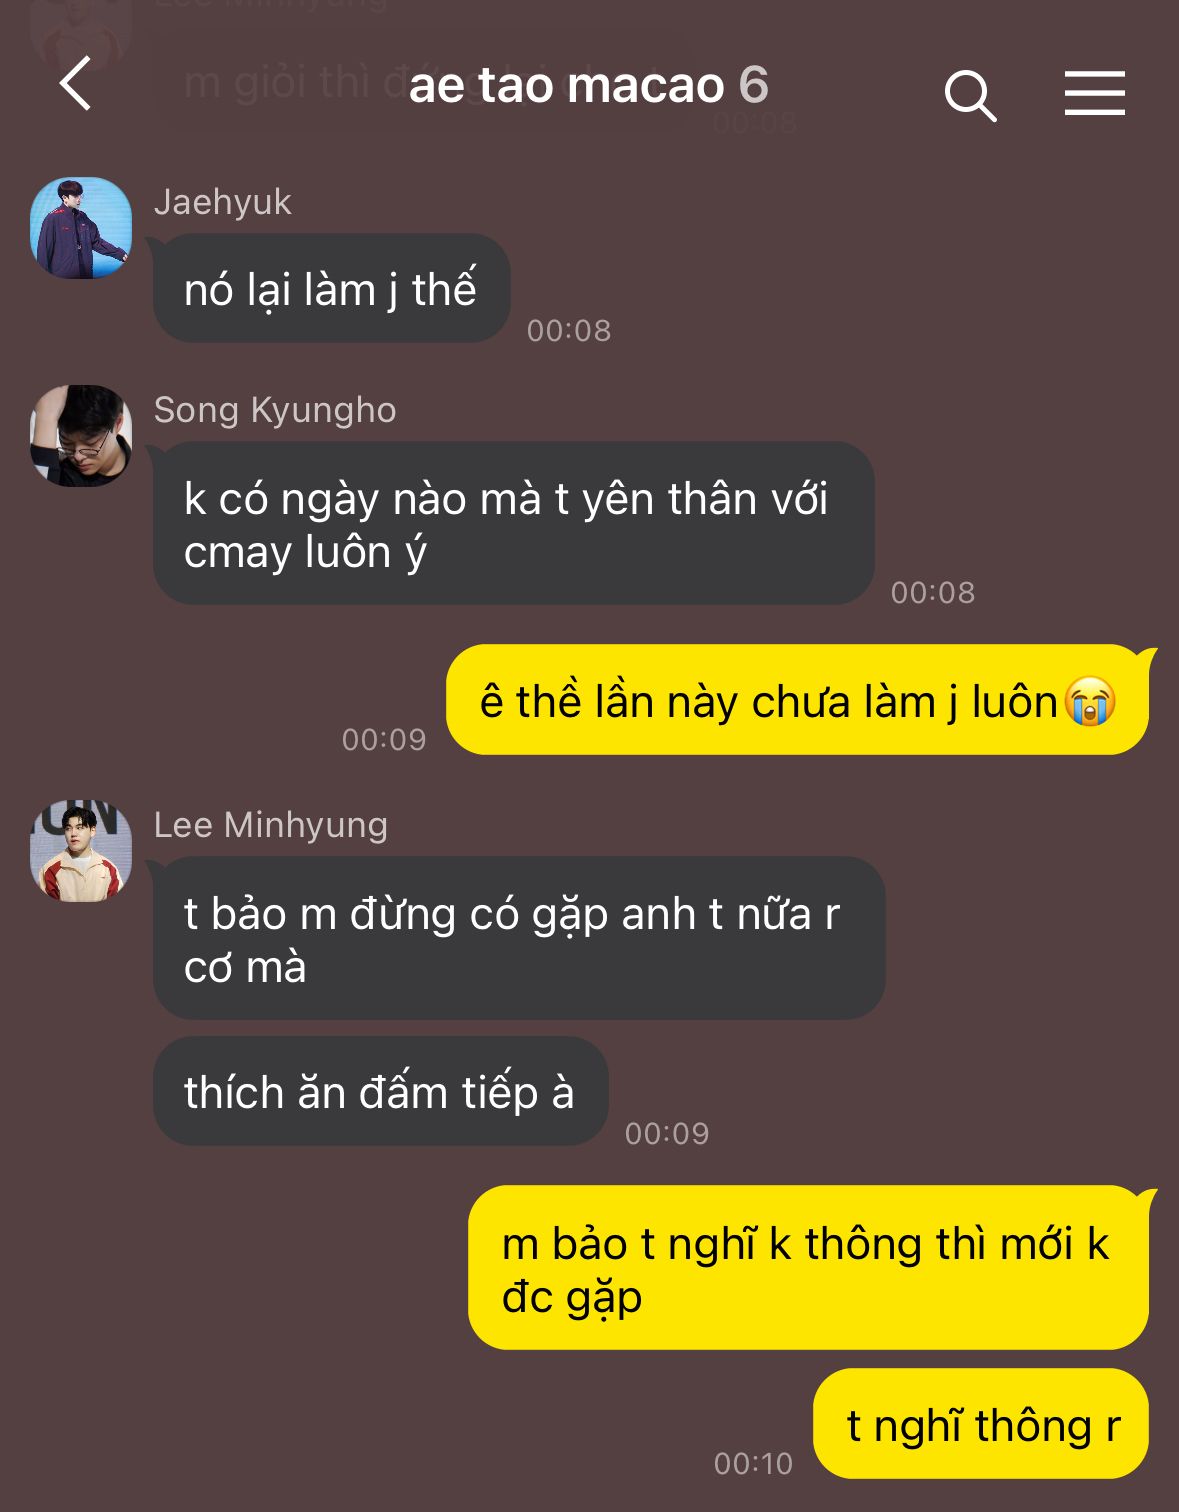The width and height of the screenshot is (1179, 1512).
Task: Tap Lee Minhyung's profile avatar
Action: [x=81, y=851]
